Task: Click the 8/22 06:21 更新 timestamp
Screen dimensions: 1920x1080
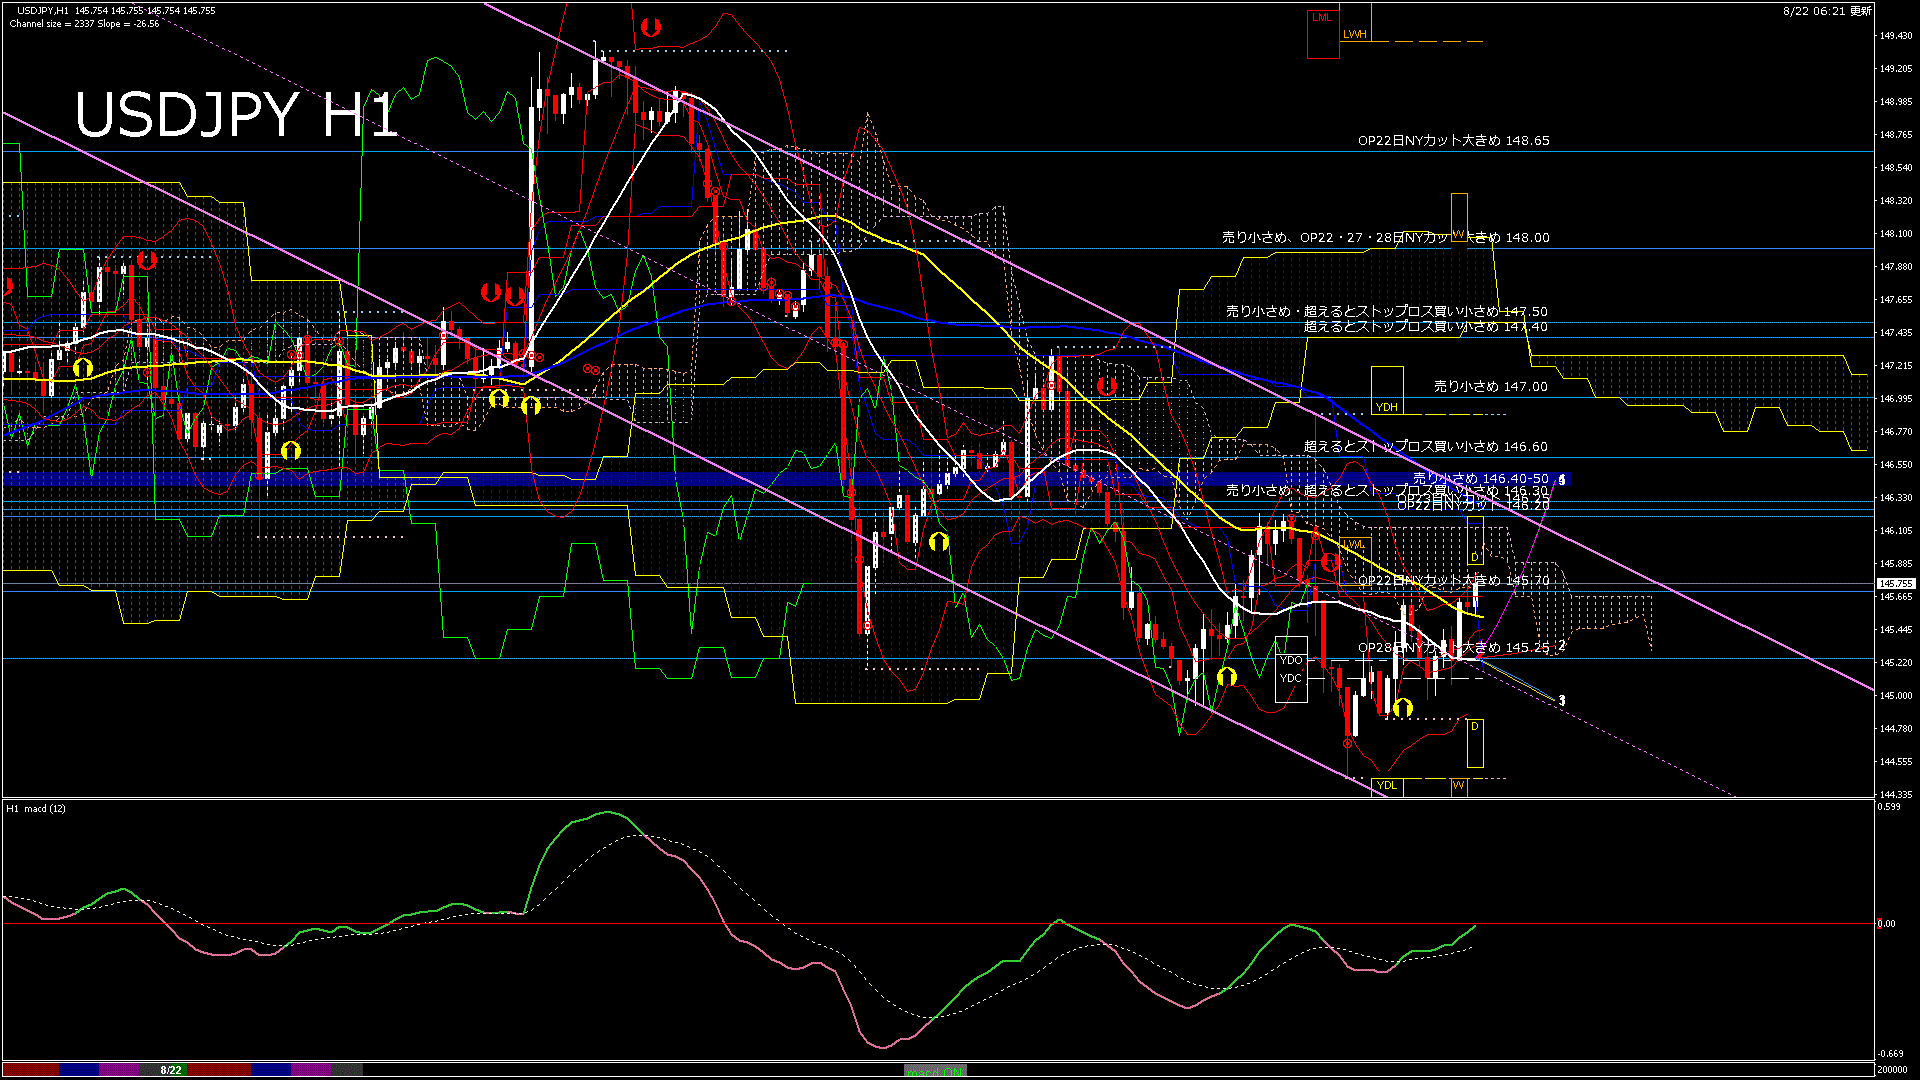Action: point(1827,11)
